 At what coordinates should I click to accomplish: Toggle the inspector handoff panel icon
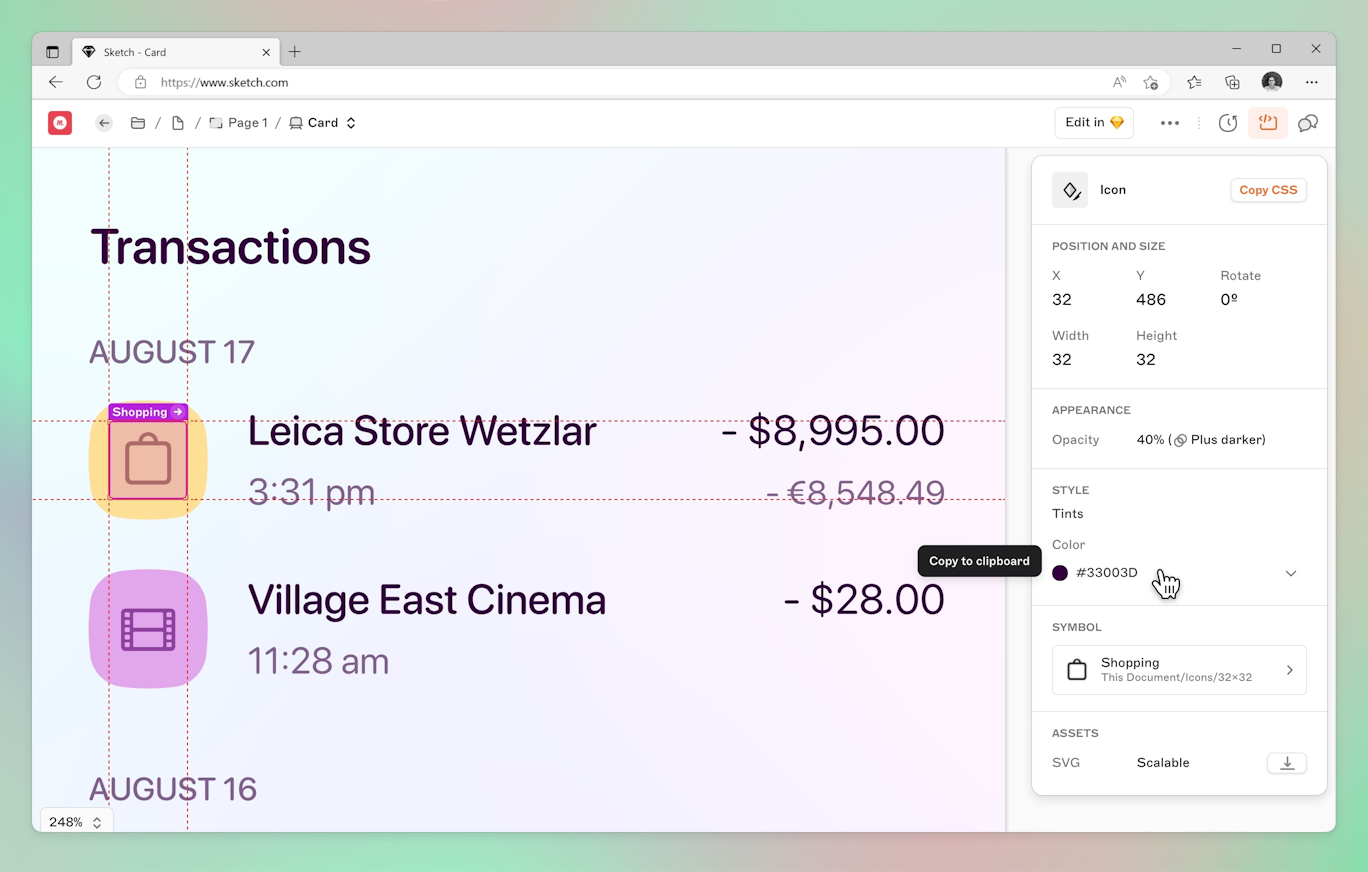pyautogui.click(x=1268, y=123)
